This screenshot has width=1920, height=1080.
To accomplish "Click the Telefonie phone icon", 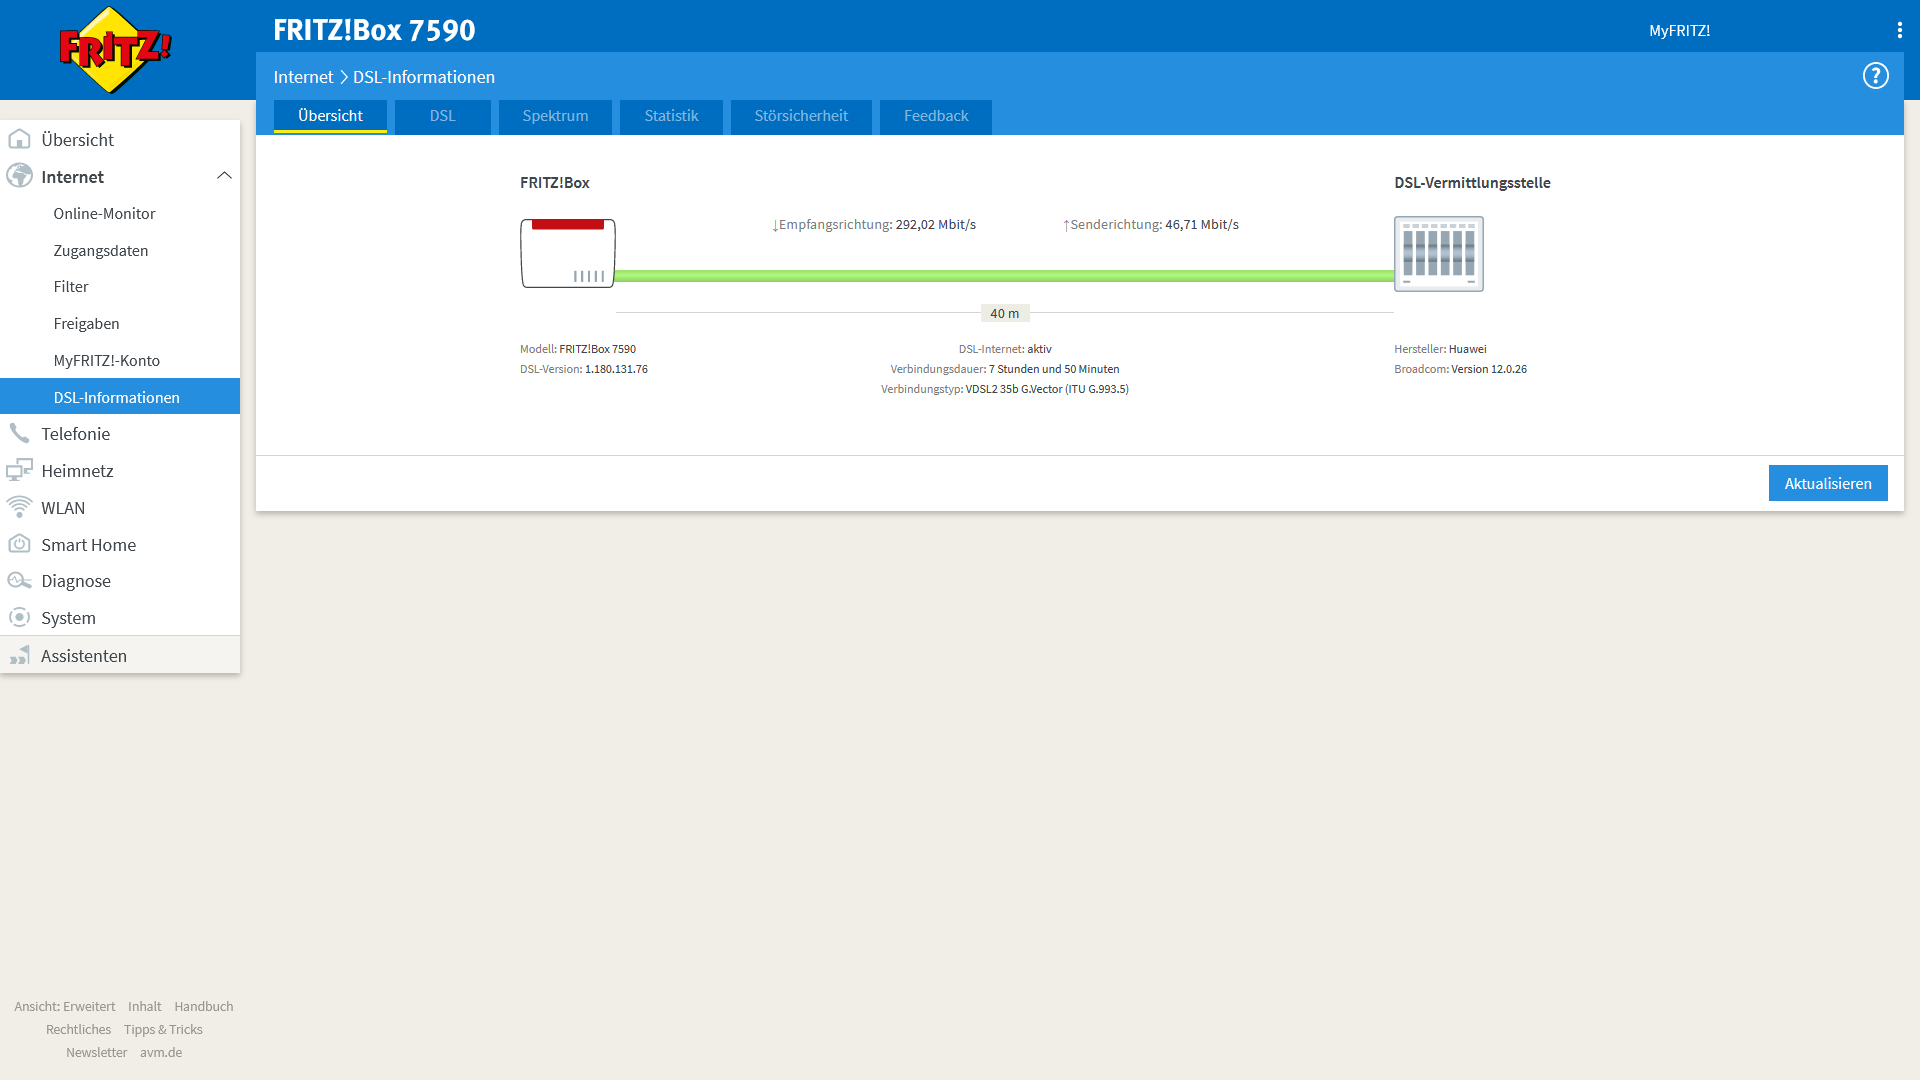I will pyautogui.click(x=19, y=433).
